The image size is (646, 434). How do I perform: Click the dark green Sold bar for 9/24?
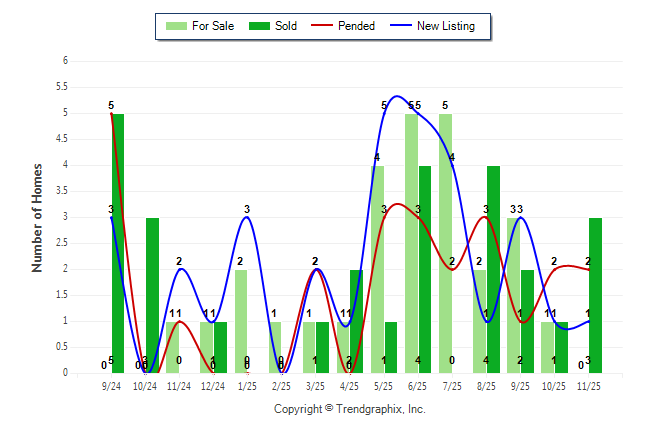(x=118, y=243)
